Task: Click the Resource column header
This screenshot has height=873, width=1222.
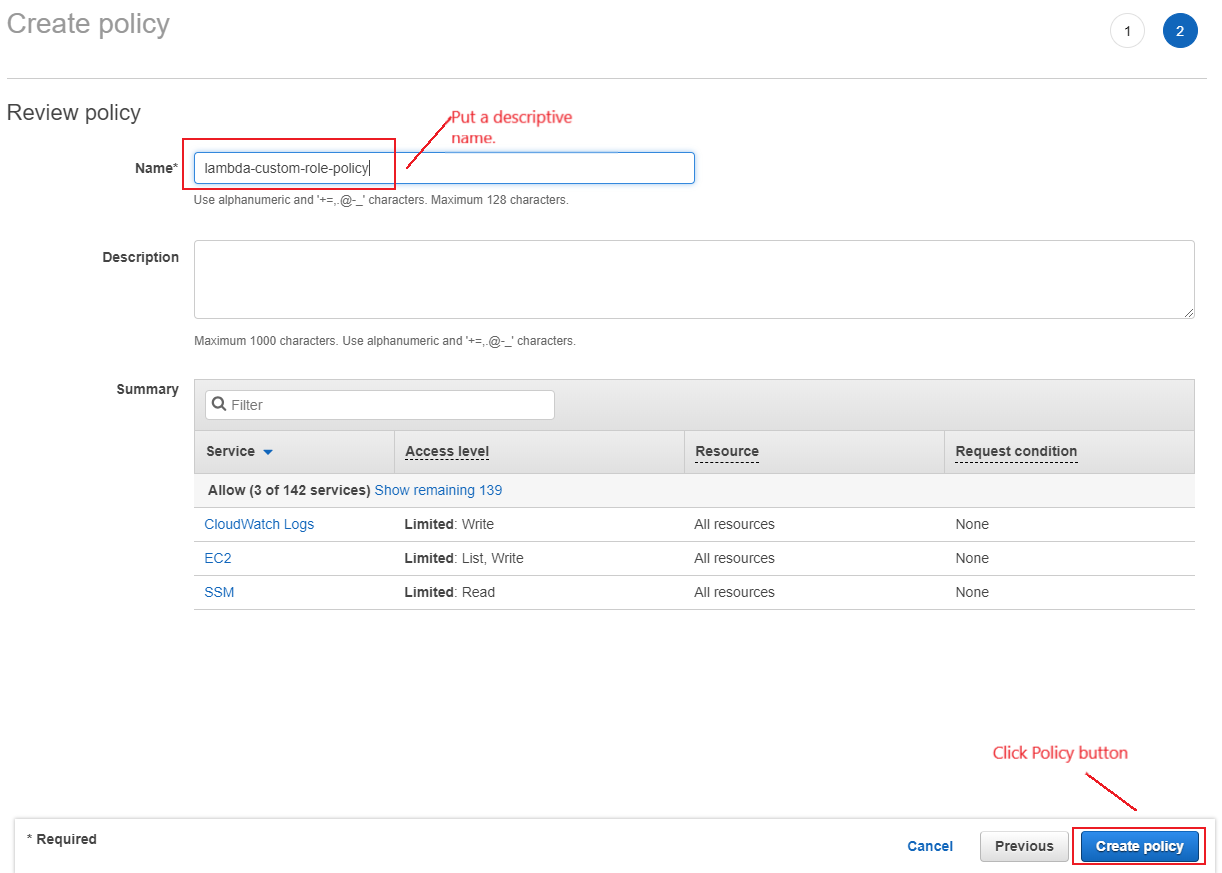Action: coord(726,451)
